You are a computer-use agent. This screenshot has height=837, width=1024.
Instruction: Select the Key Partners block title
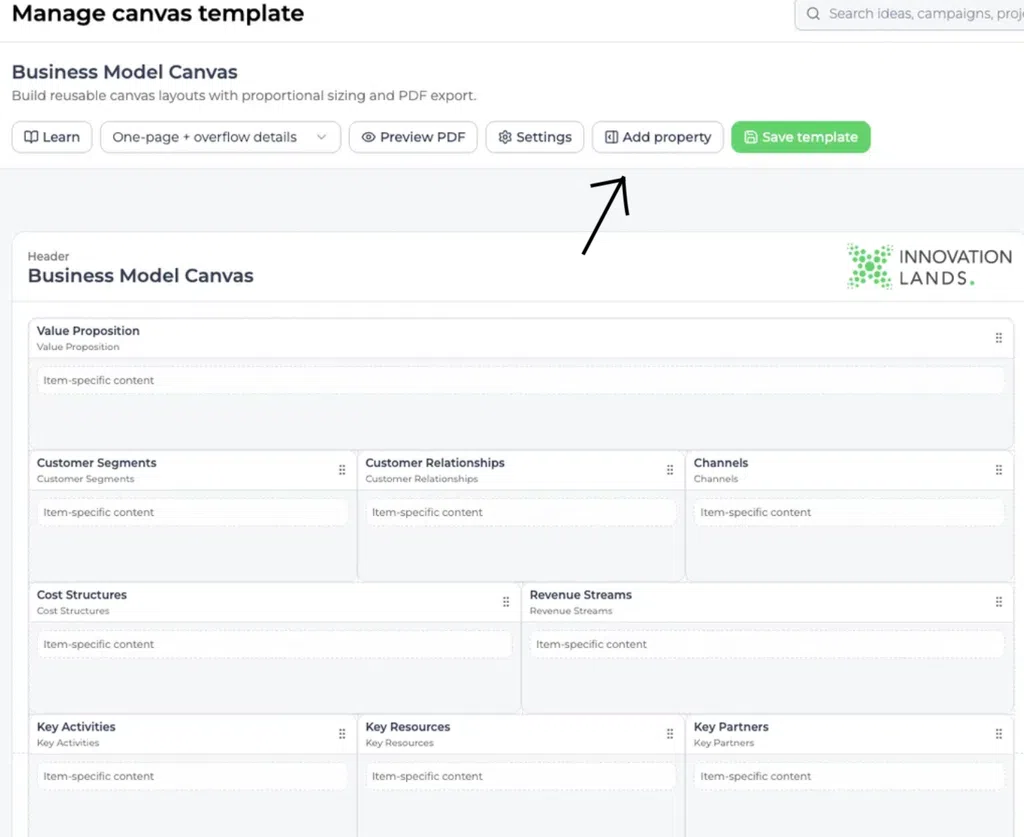tap(731, 727)
